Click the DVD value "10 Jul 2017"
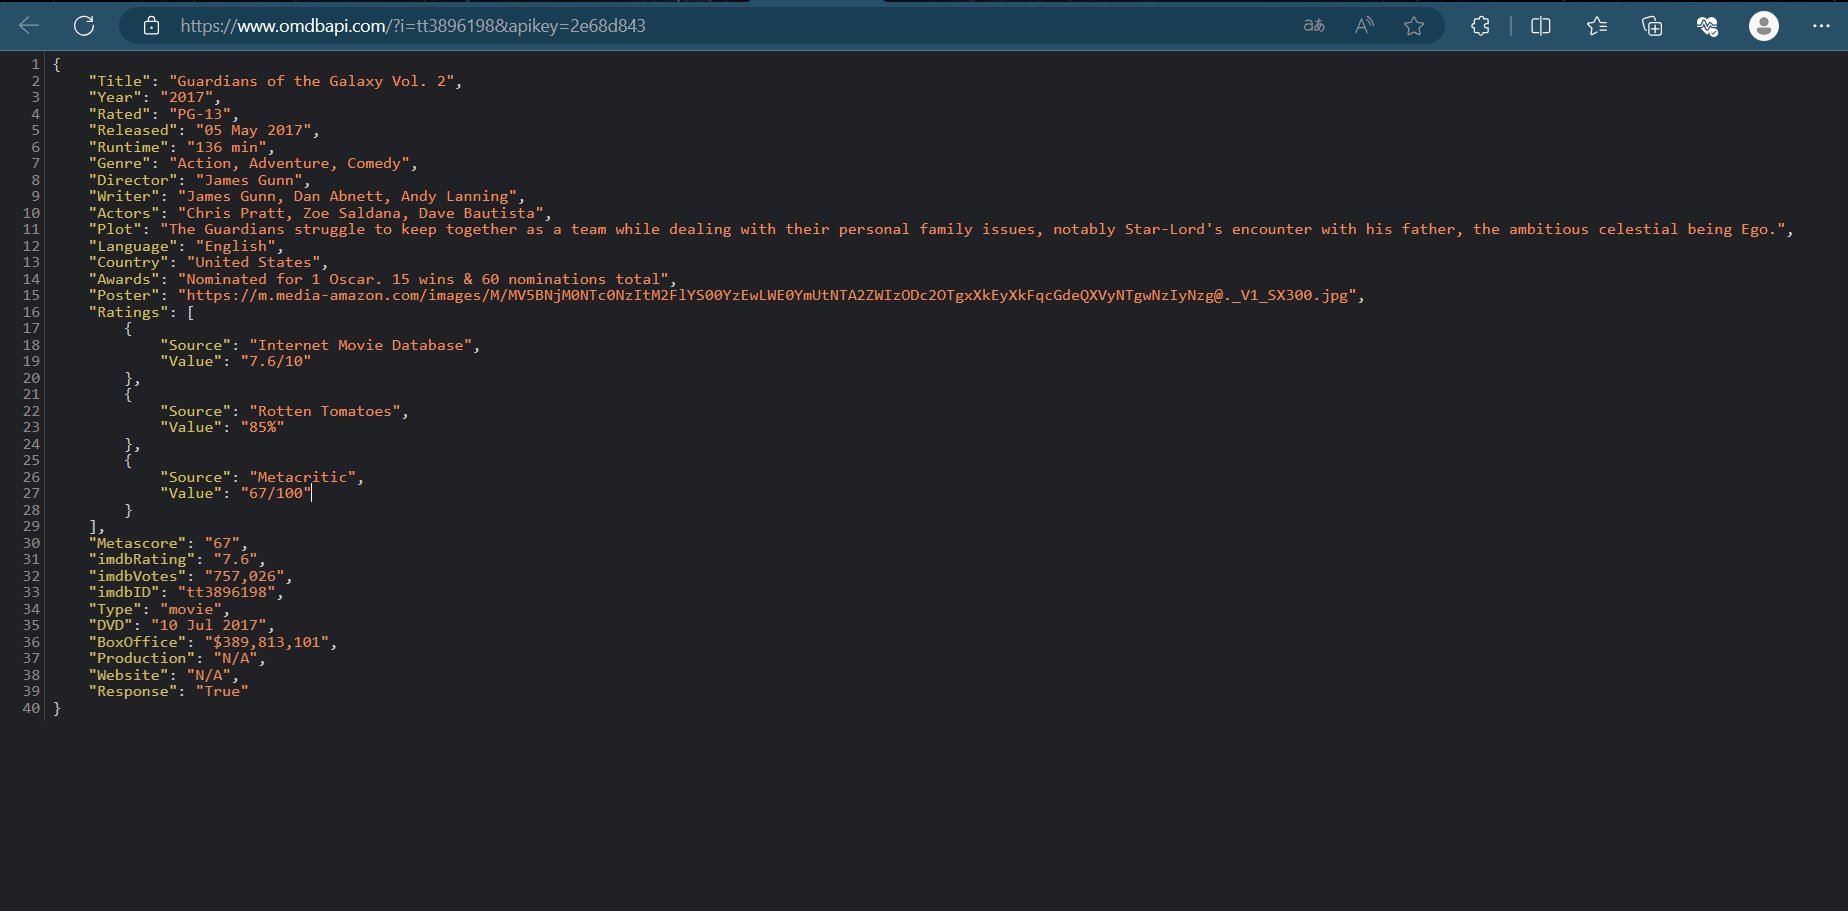This screenshot has height=911, width=1848. 209,625
